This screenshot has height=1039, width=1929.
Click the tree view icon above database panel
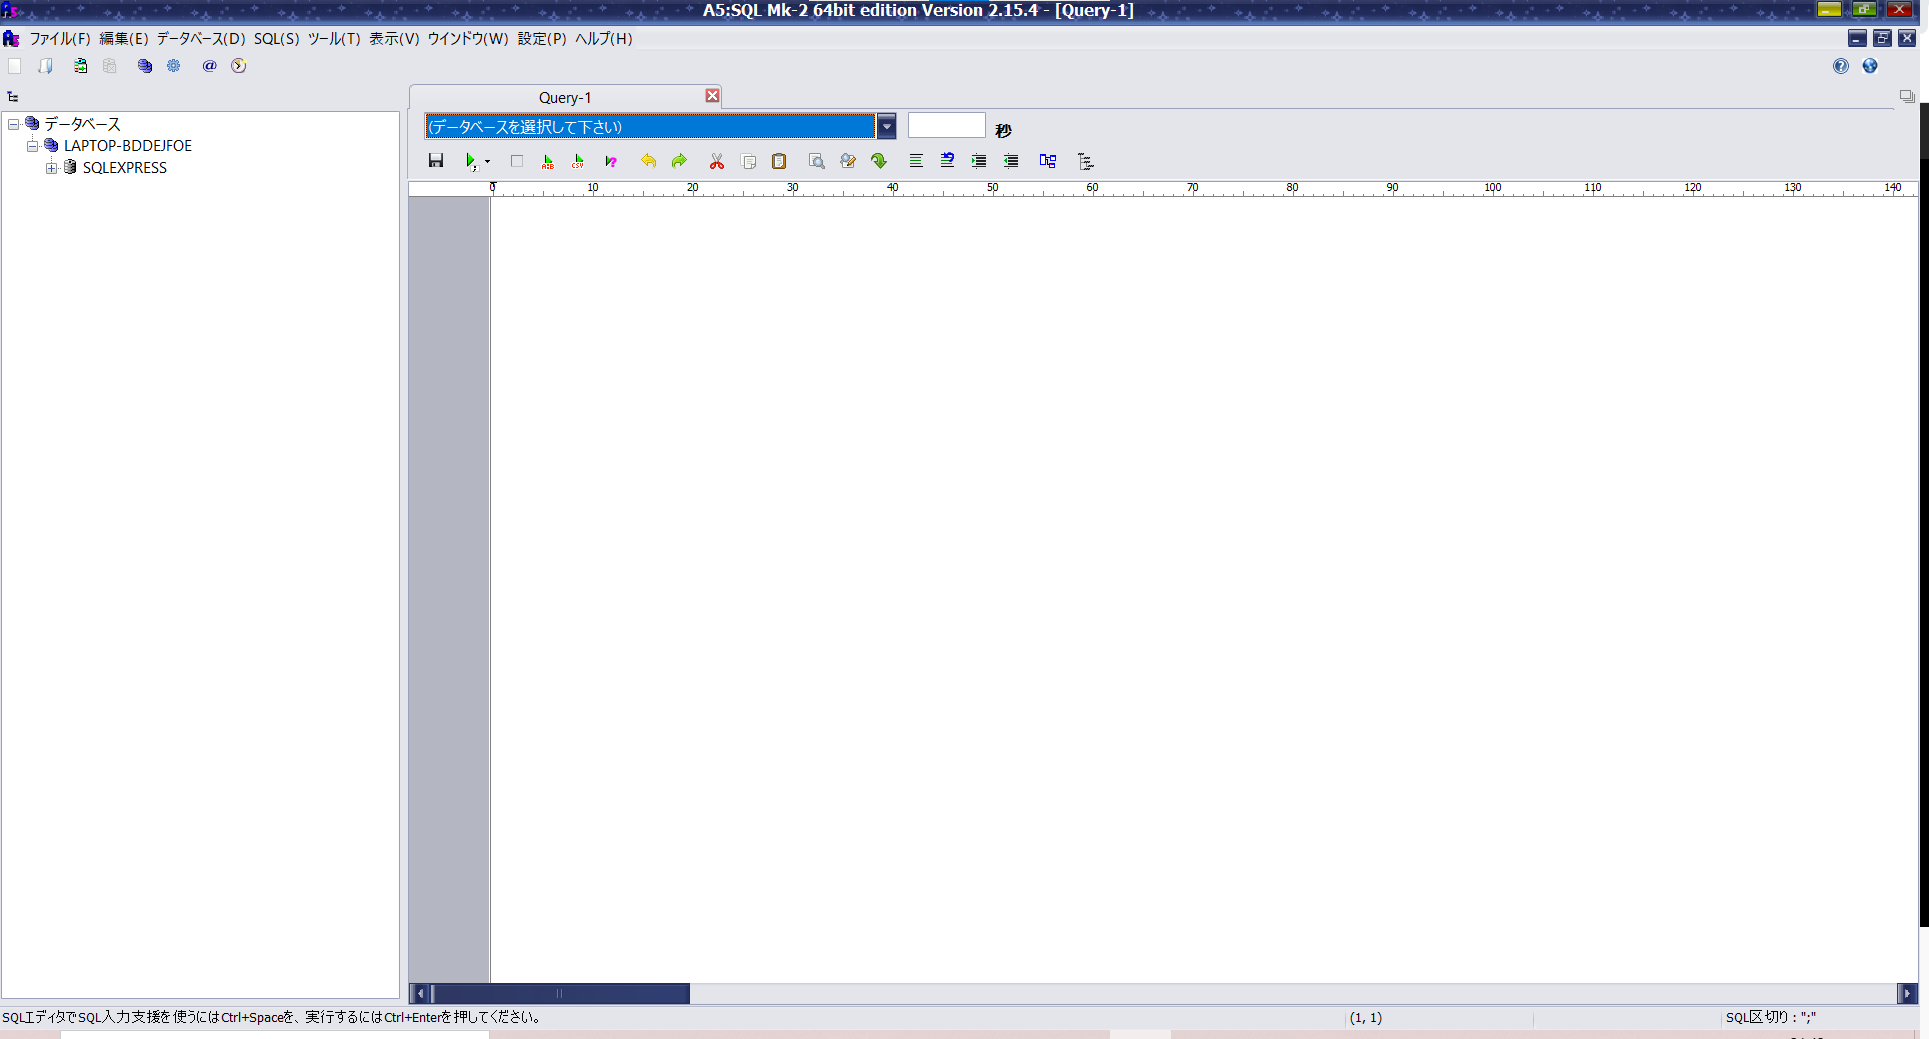[x=13, y=97]
